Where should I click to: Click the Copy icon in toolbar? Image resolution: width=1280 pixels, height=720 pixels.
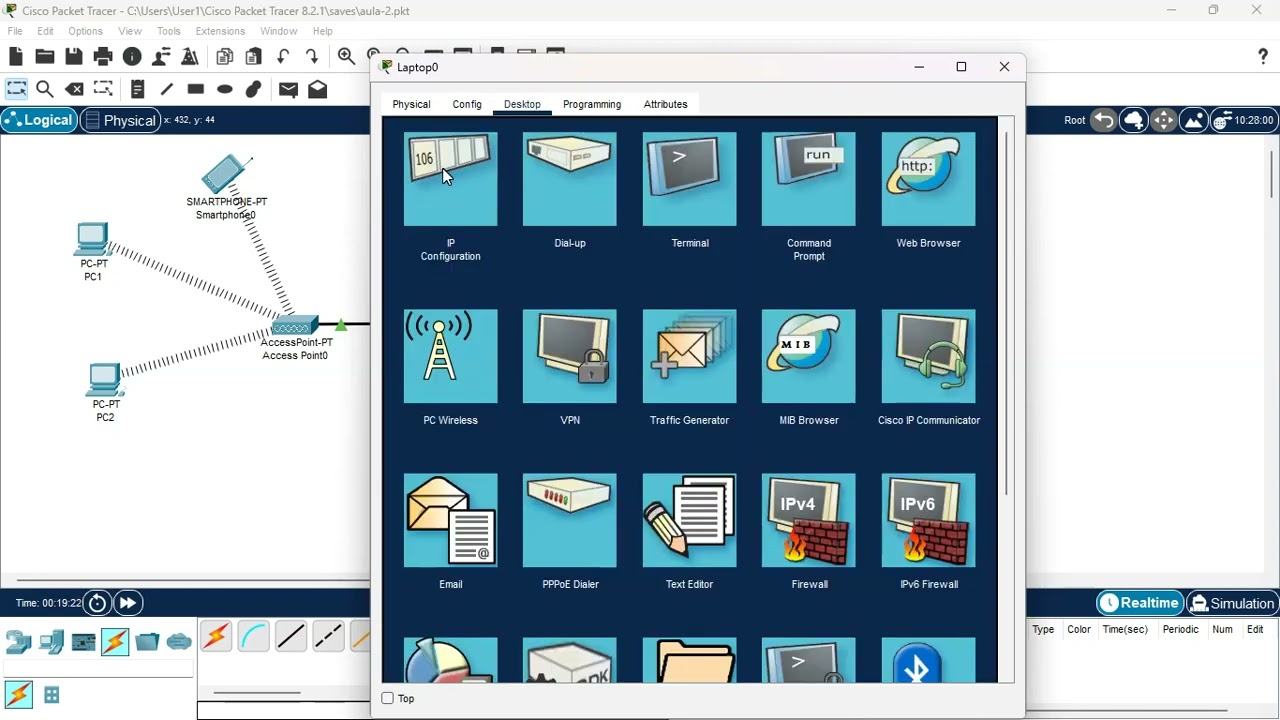pyautogui.click(x=225, y=57)
